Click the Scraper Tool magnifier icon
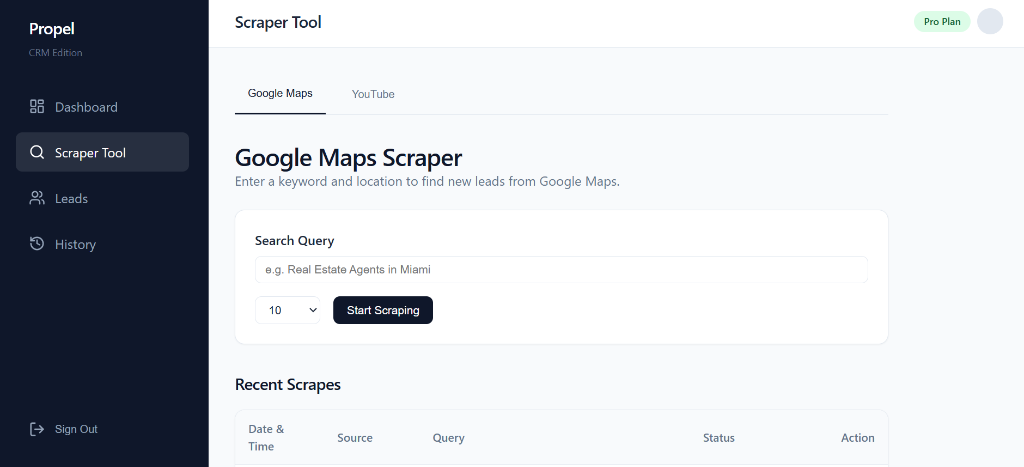 37,153
